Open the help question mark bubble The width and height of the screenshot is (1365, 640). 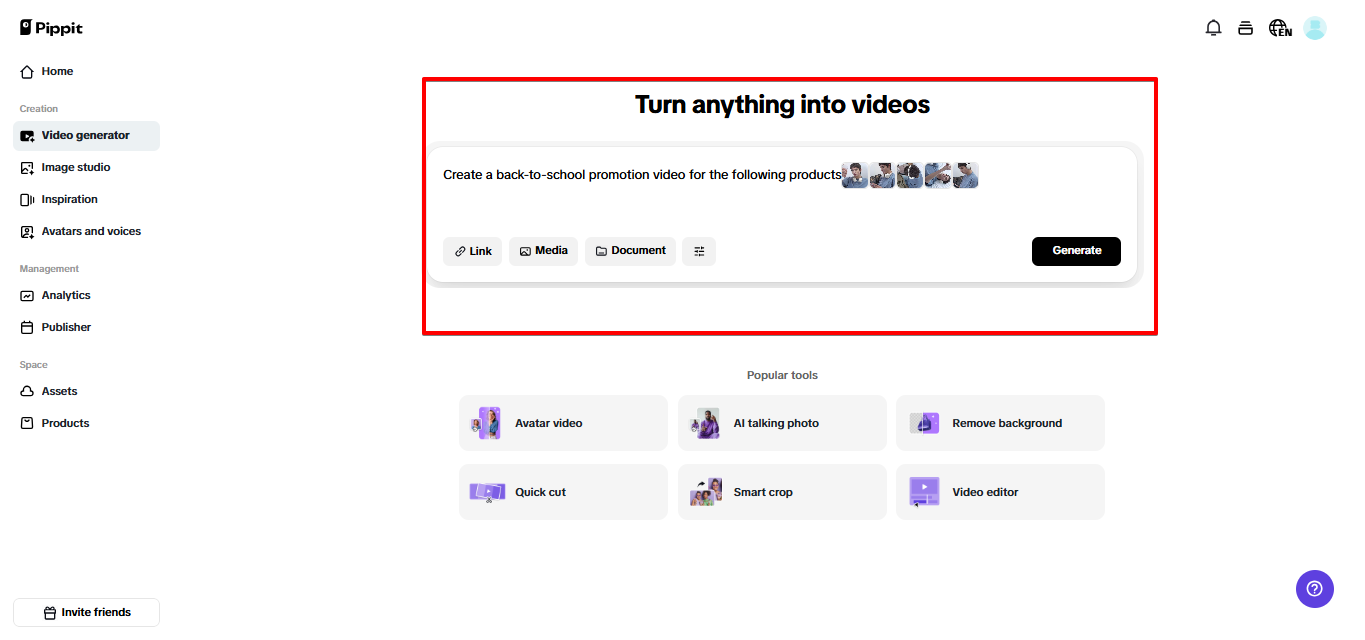click(x=1314, y=589)
